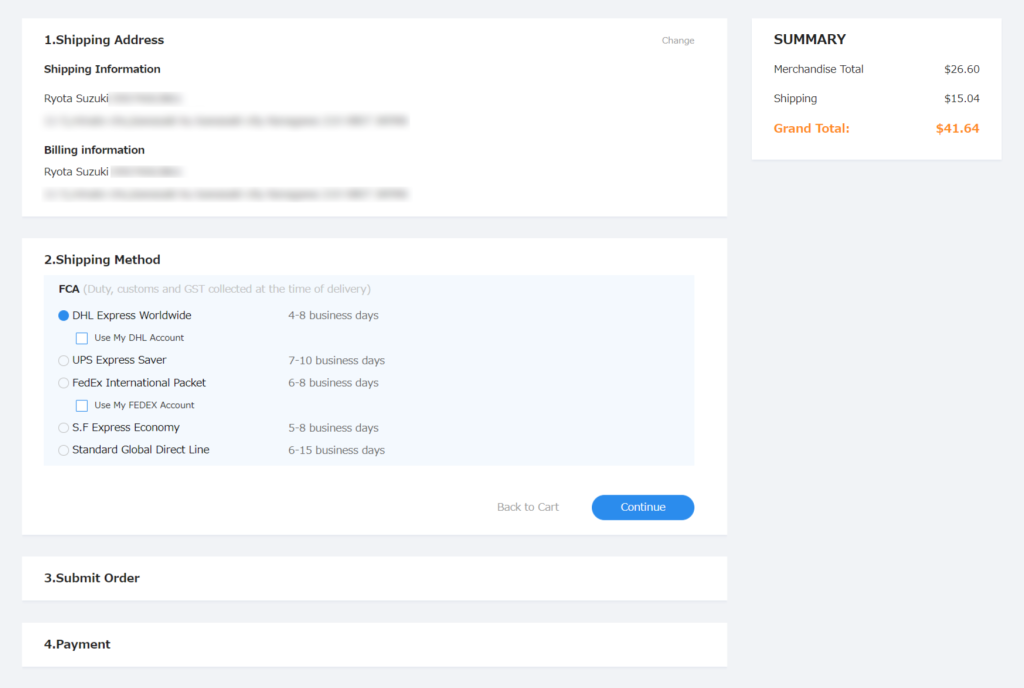
Task: Click the 1.Shipping Address section heading
Action: point(104,40)
